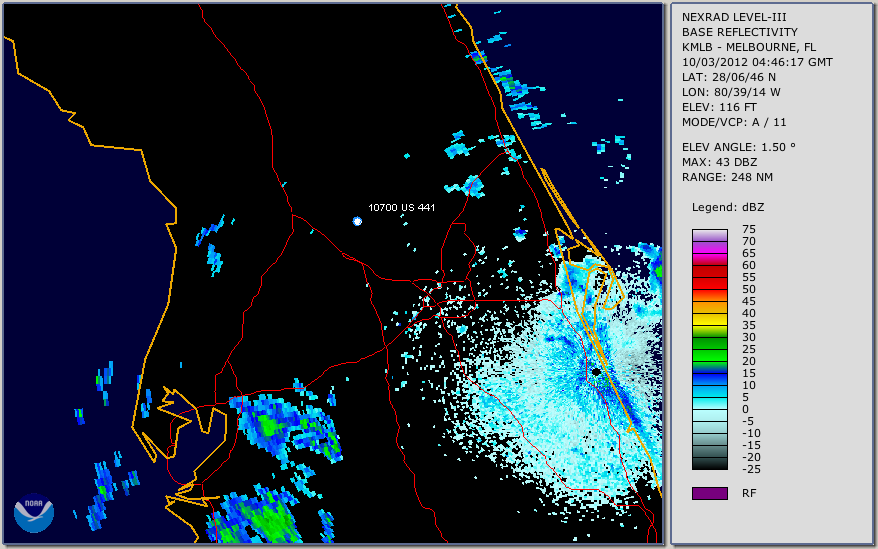The image size is (878, 549).
Task: Click the '0' value on the dBZ scale
Action: pyautogui.click(x=745, y=410)
